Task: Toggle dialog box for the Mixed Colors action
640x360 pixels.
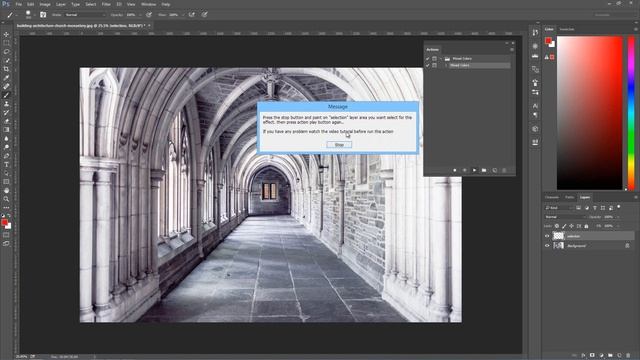Action: pos(434,65)
